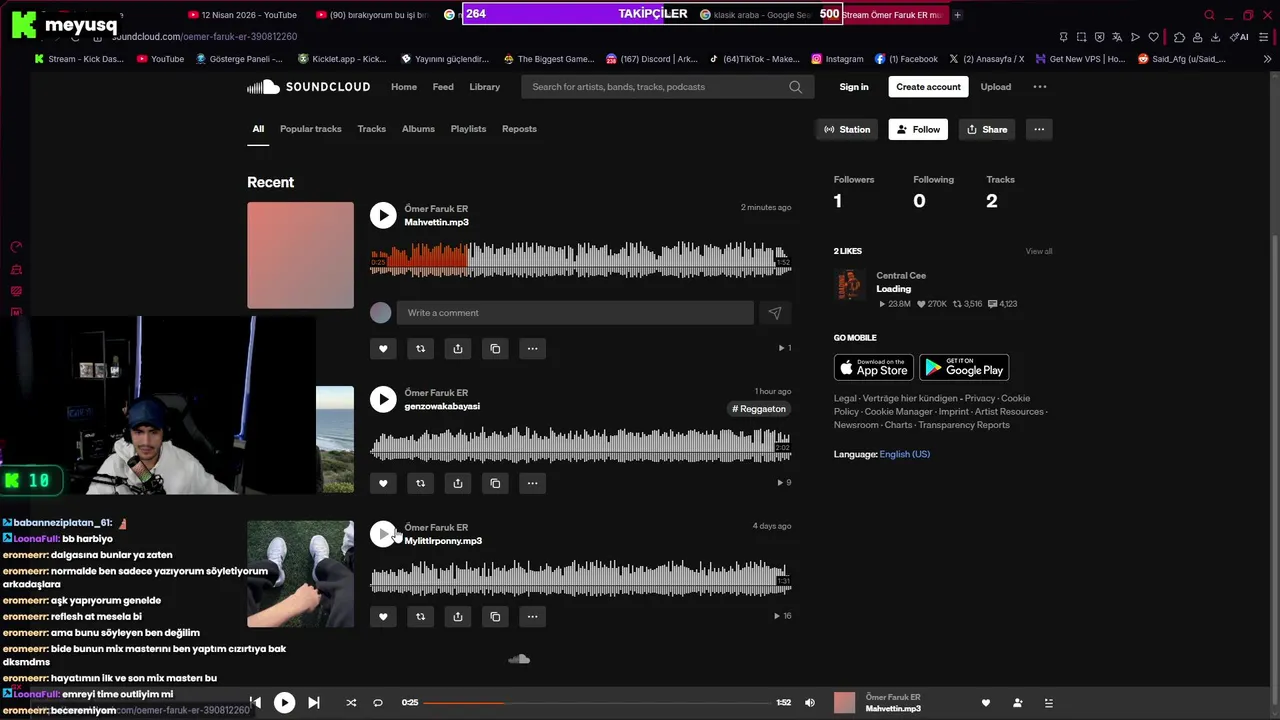
Task: Copy link of Mylittlrponny.mp3 track
Action: tap(495, 616)
